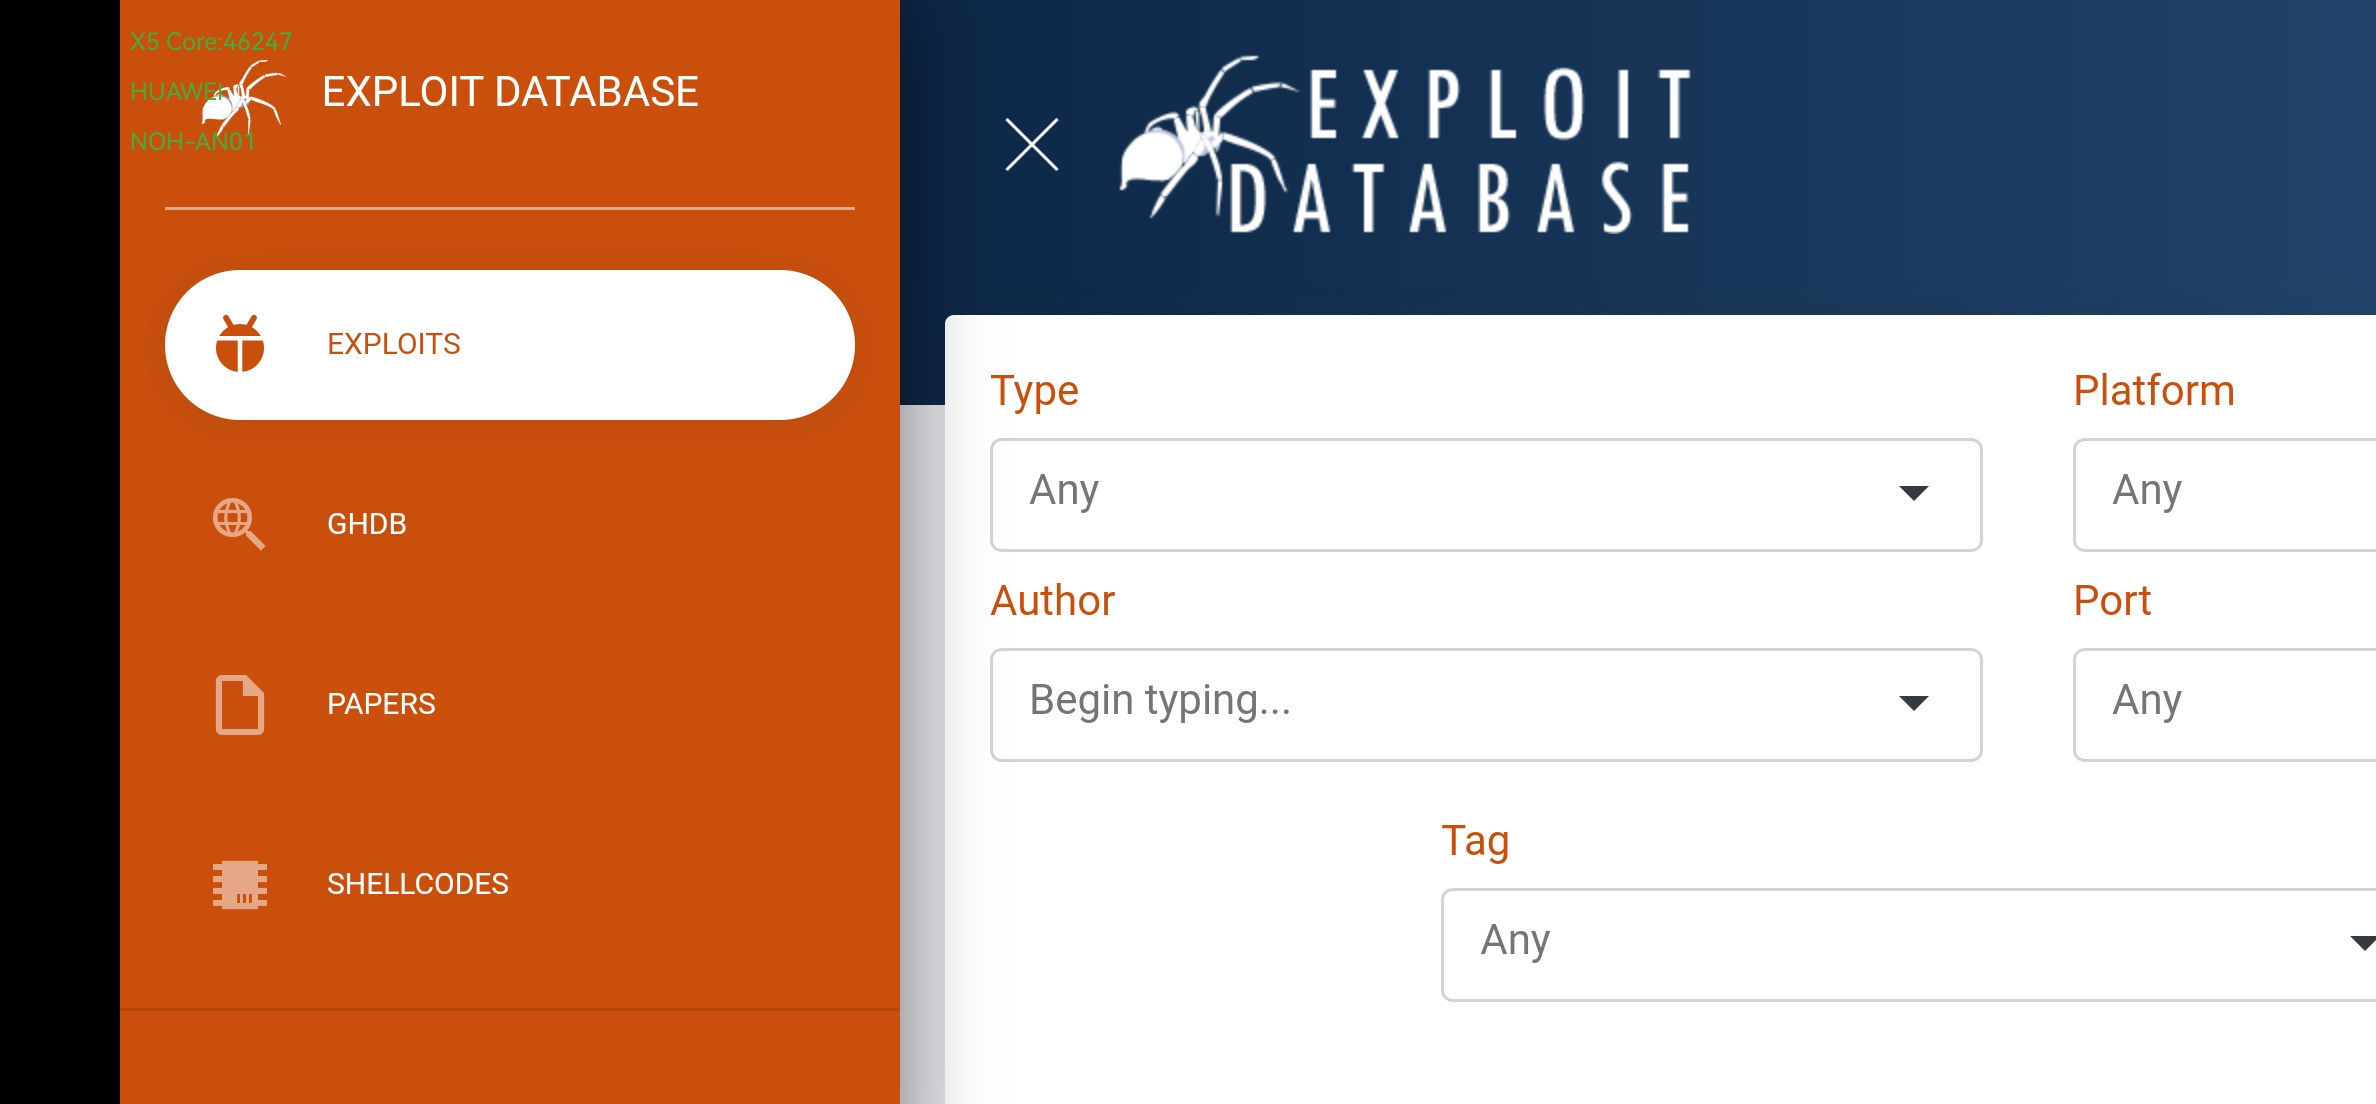Close the sidebar with the X icon

click(x=1032, y=145)
